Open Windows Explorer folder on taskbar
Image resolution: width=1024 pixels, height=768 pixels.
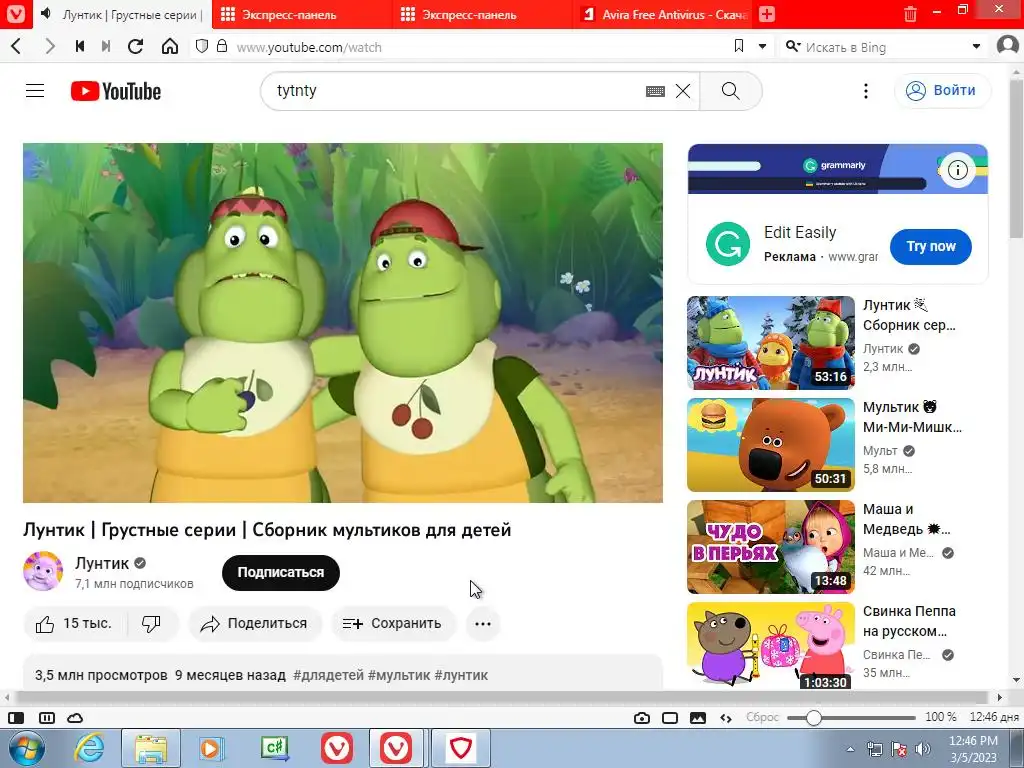coord(151,748)
